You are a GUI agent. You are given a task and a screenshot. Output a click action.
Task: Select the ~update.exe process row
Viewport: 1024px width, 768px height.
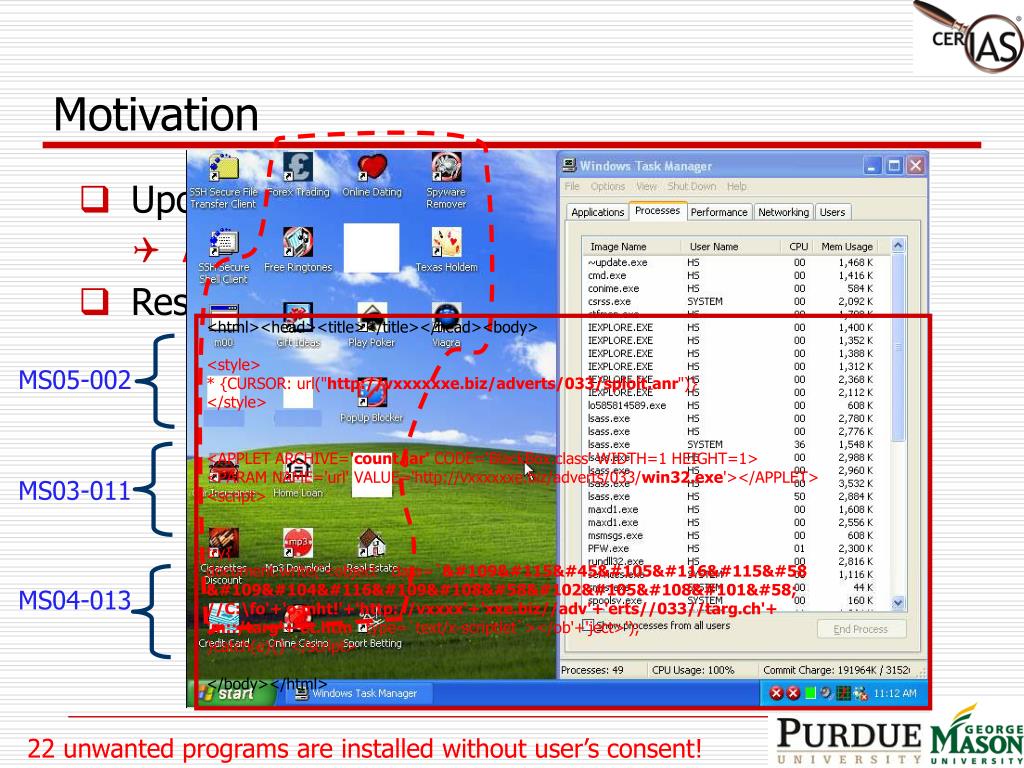click(731, 263)
